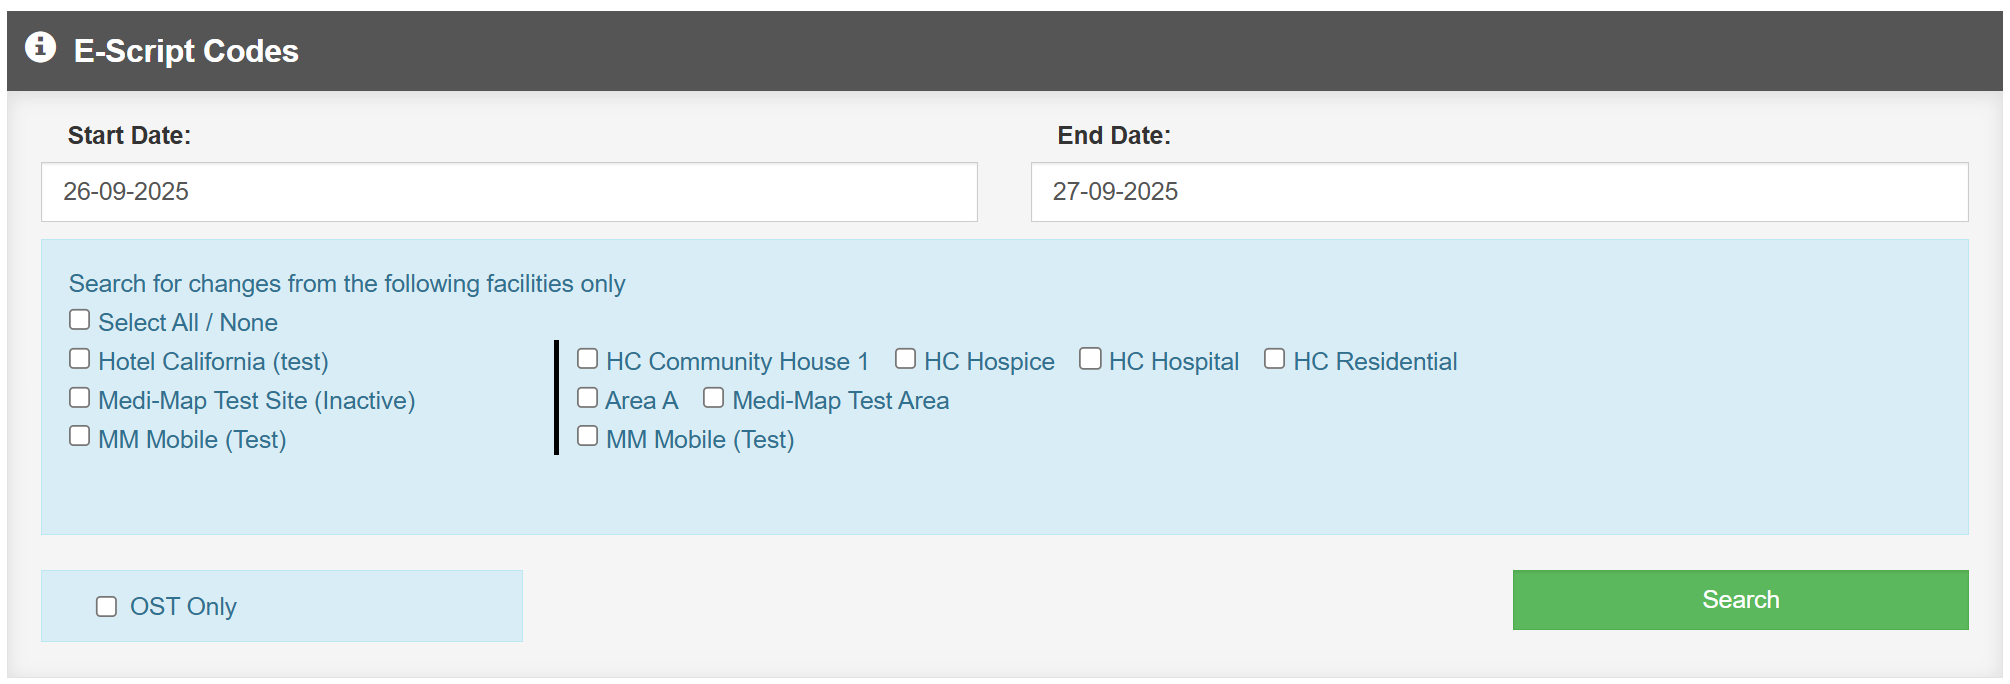
Task: Select the MM Mobile (Test) checkbox on the left
Action: [x=80, y=434]
